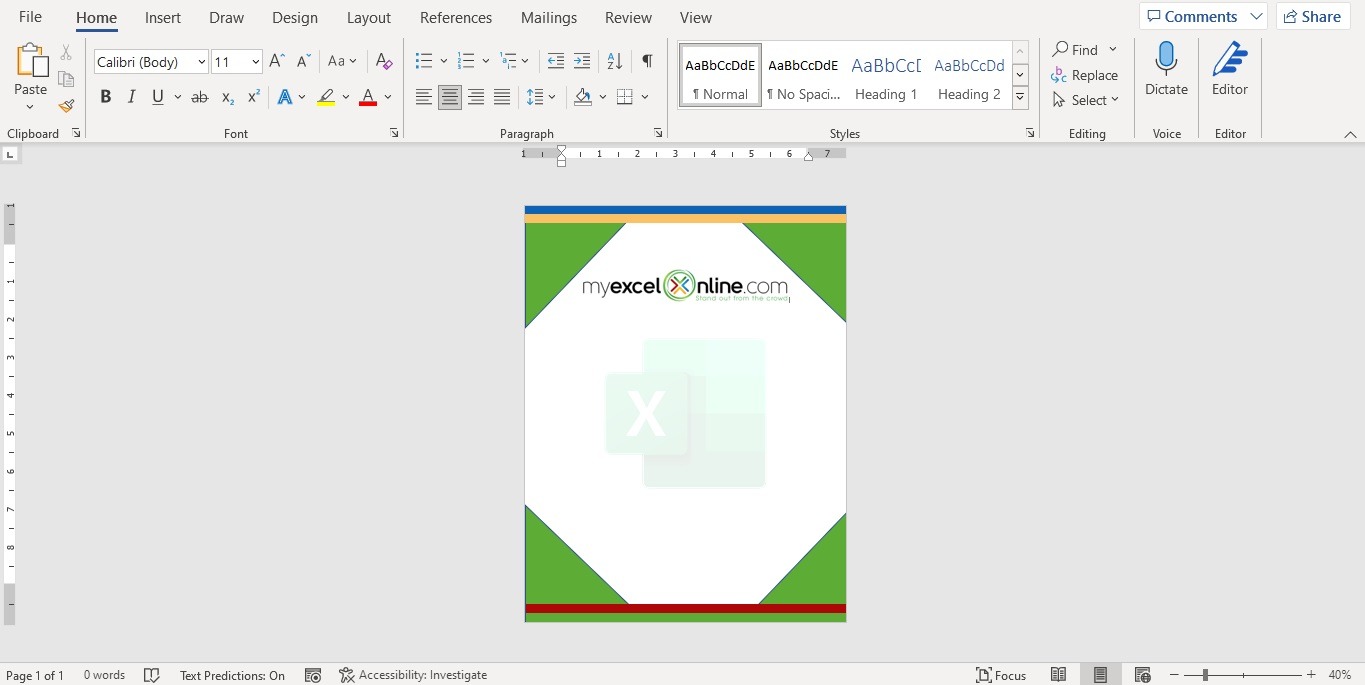Switch to the Layout tab
Screen dimensions: 1365x685
[369, 18]
